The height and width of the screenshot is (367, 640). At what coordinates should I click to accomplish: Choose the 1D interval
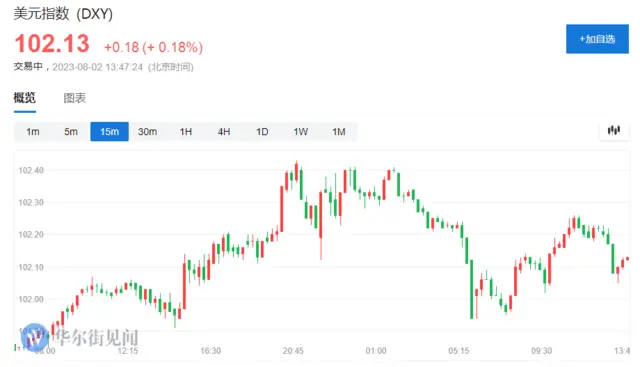tap(262, 132)
